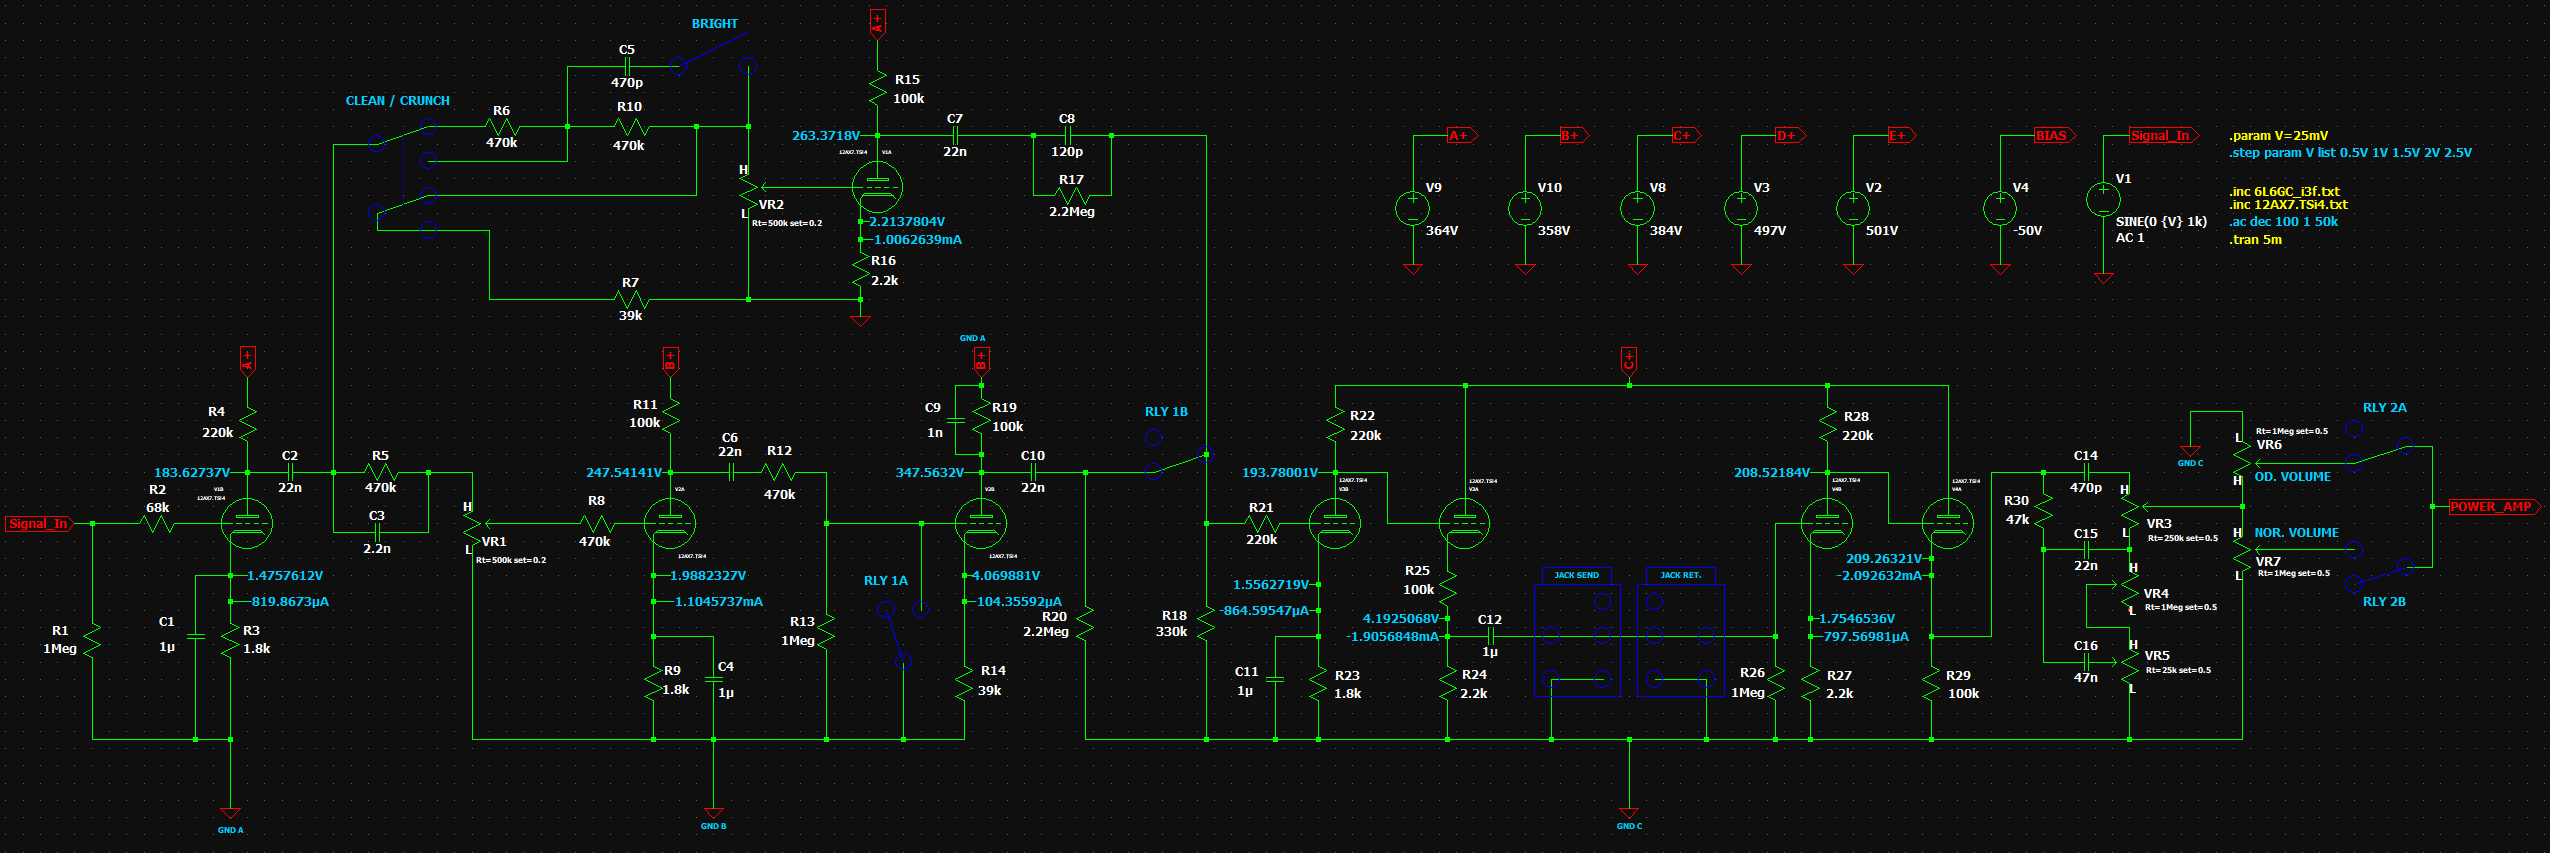2550x853 pixels.
Task: Click the .step param V list directive
Action: 2349,153
